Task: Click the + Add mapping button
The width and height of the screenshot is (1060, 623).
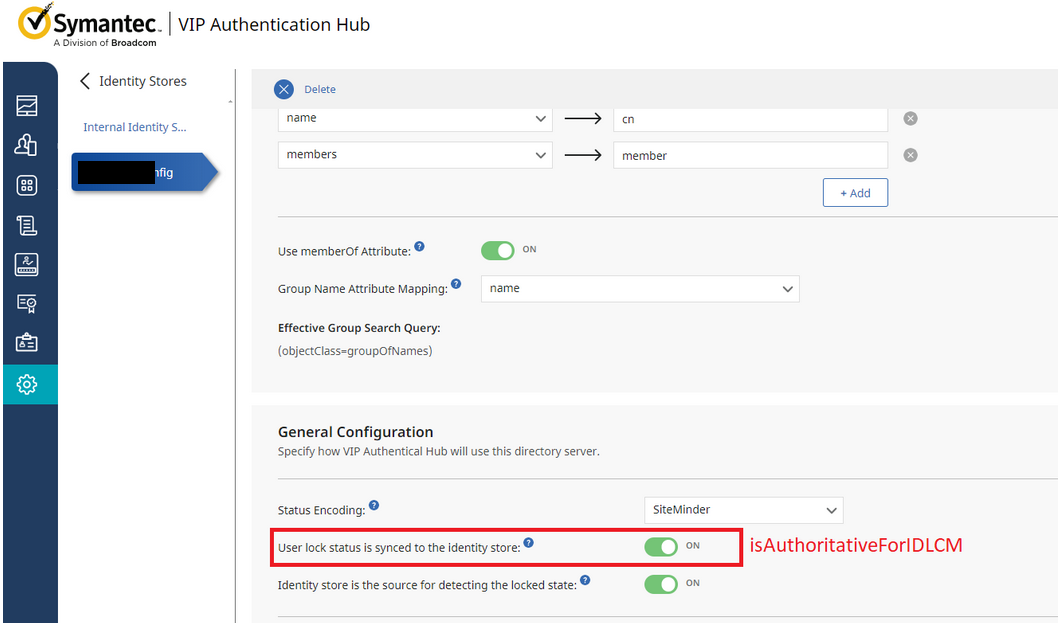Action: pos(855,193)
